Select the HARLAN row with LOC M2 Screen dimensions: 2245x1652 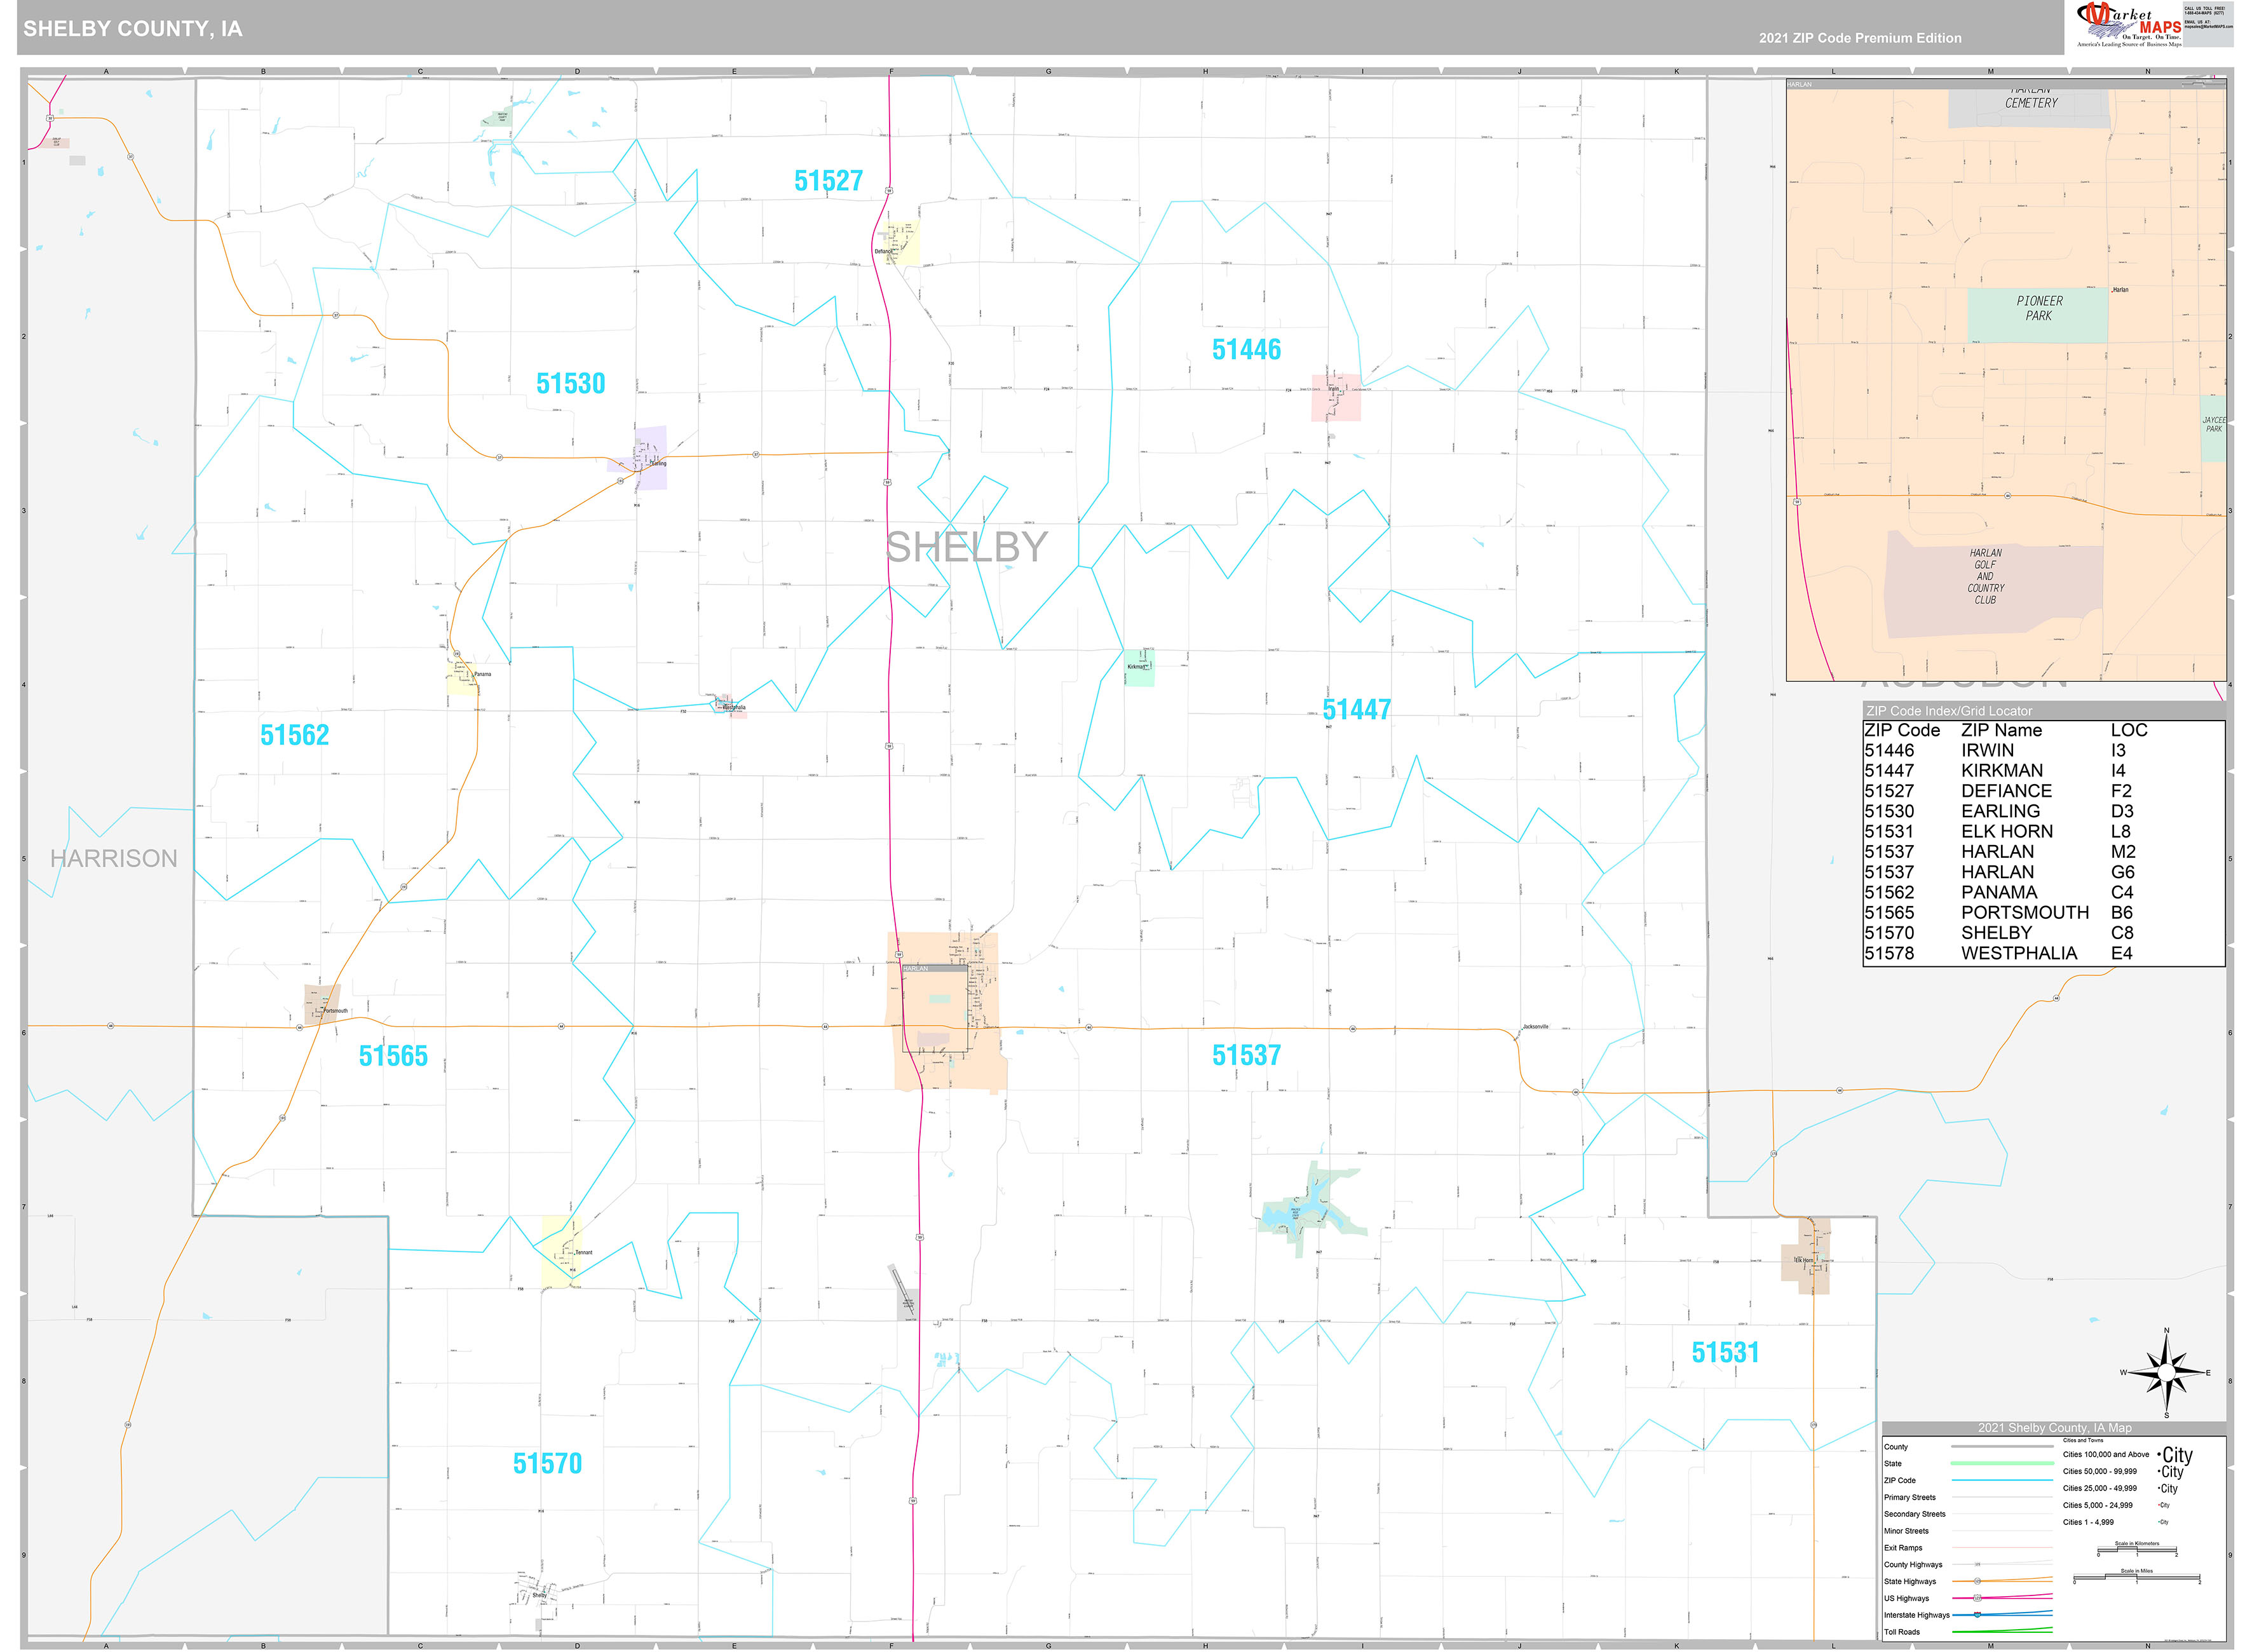point(2043,852)
